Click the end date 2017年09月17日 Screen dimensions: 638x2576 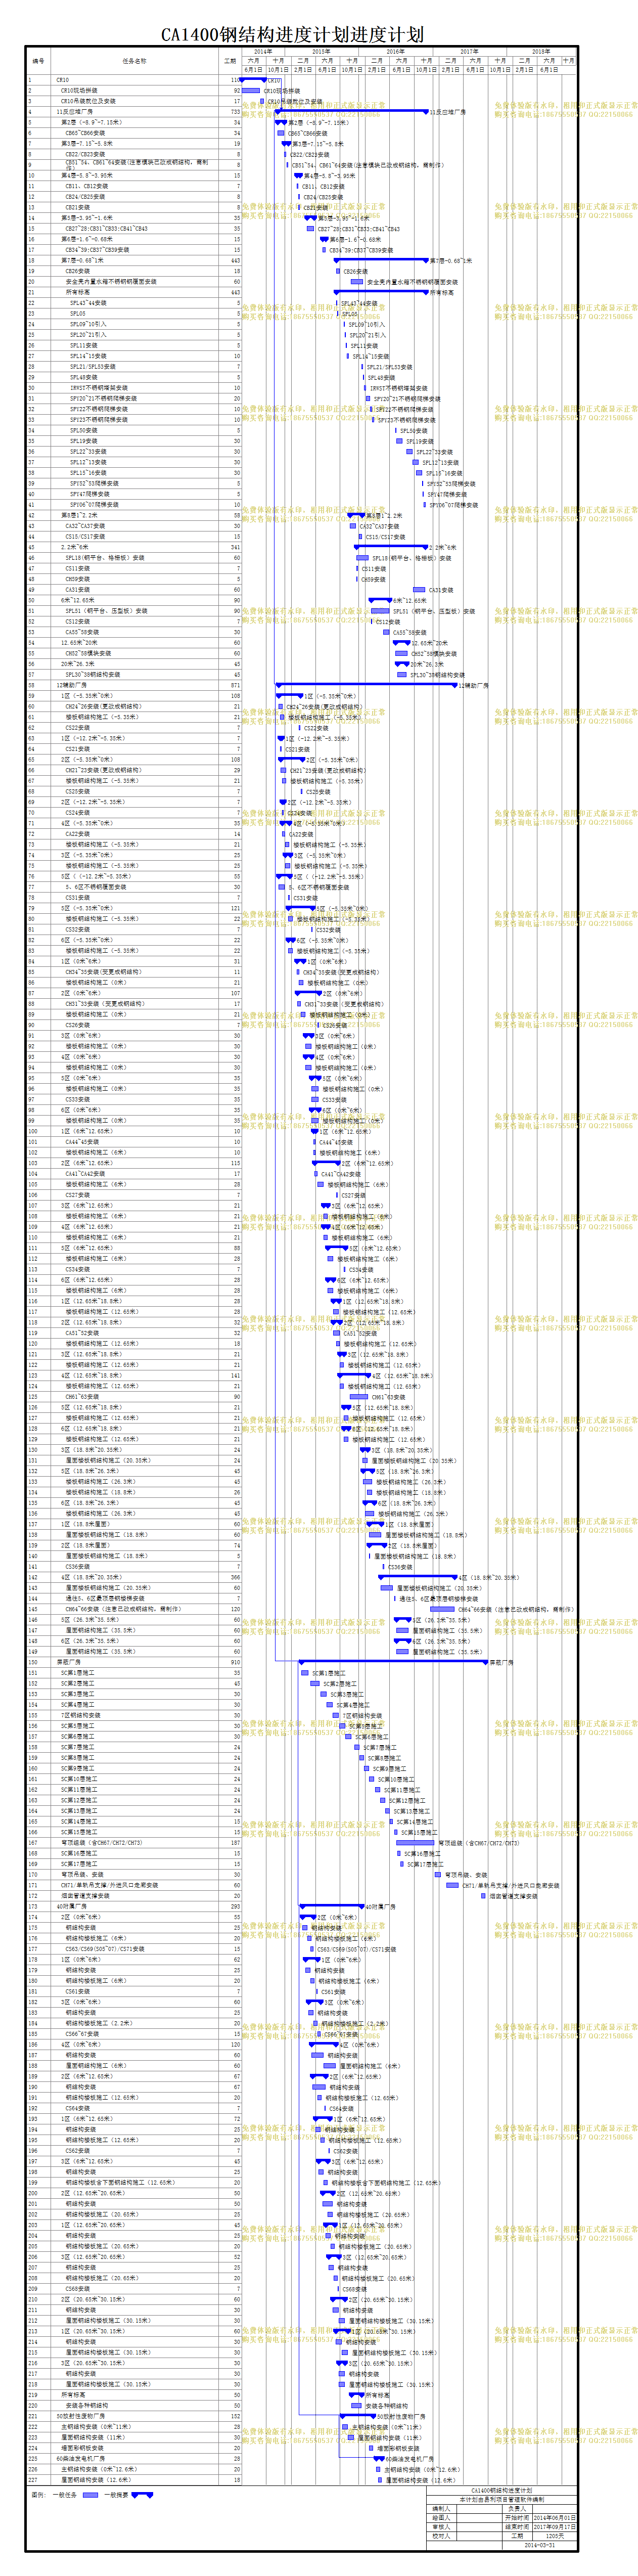[x=554, y=2526]
